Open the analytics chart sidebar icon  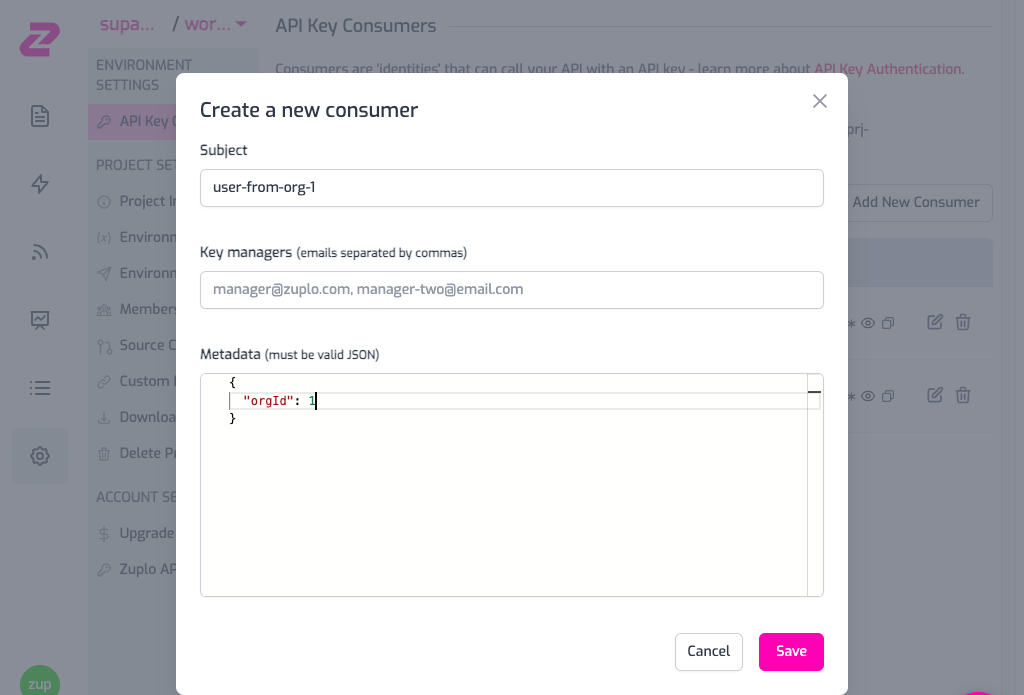40,320
